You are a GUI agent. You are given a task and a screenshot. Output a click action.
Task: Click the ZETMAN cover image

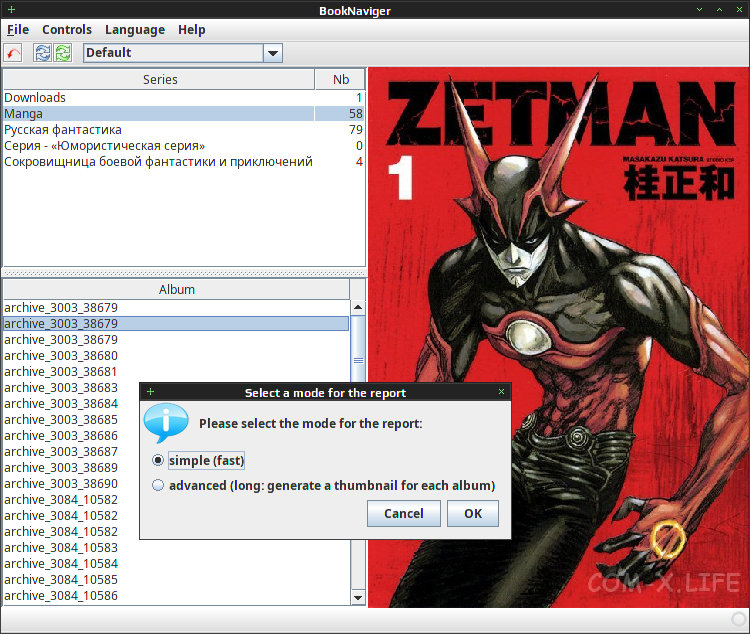[x=558, y=338]
